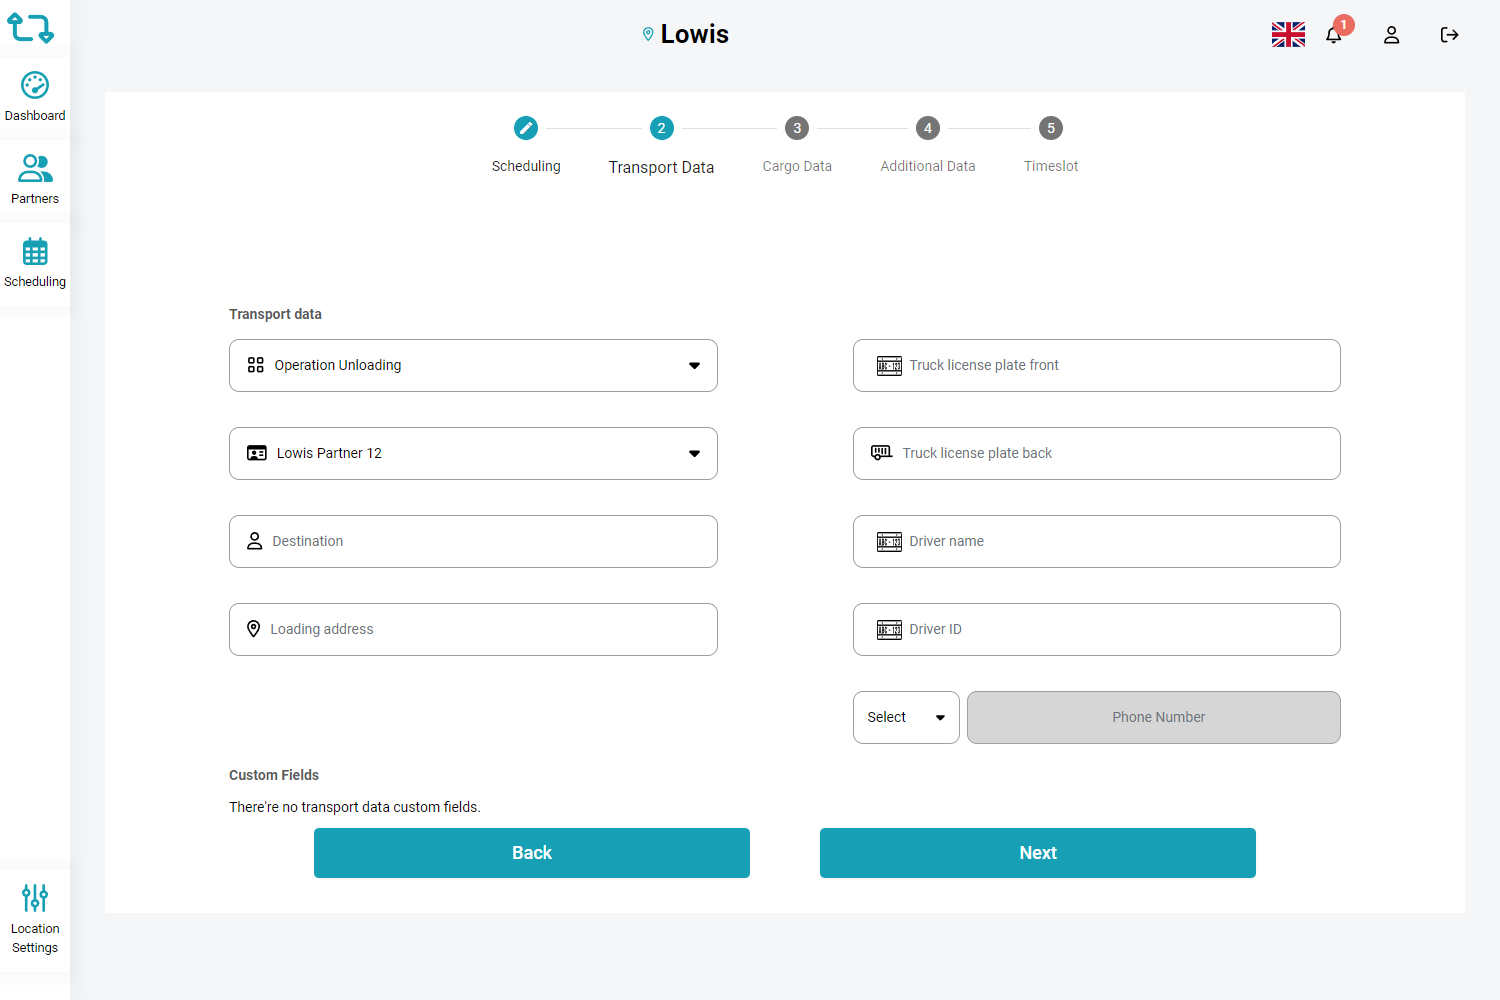Open Scheduling calendar icon in sidebar
The image size is (1500, 1000).
35,252
